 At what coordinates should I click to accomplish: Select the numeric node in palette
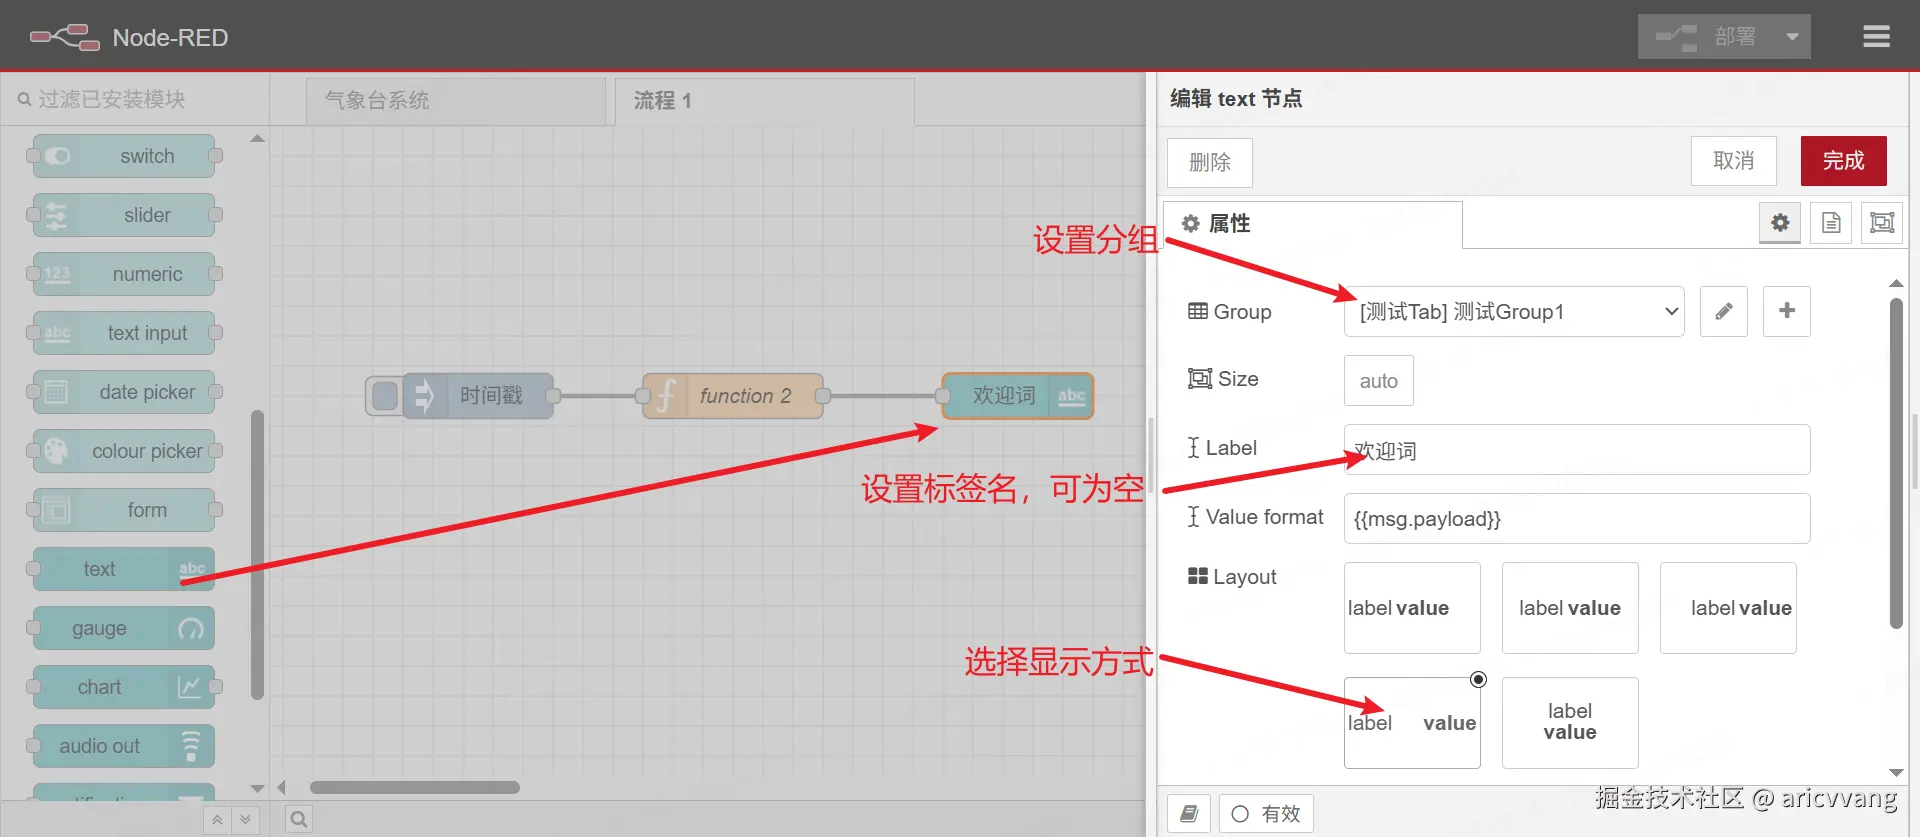click(x=124, y=274)
